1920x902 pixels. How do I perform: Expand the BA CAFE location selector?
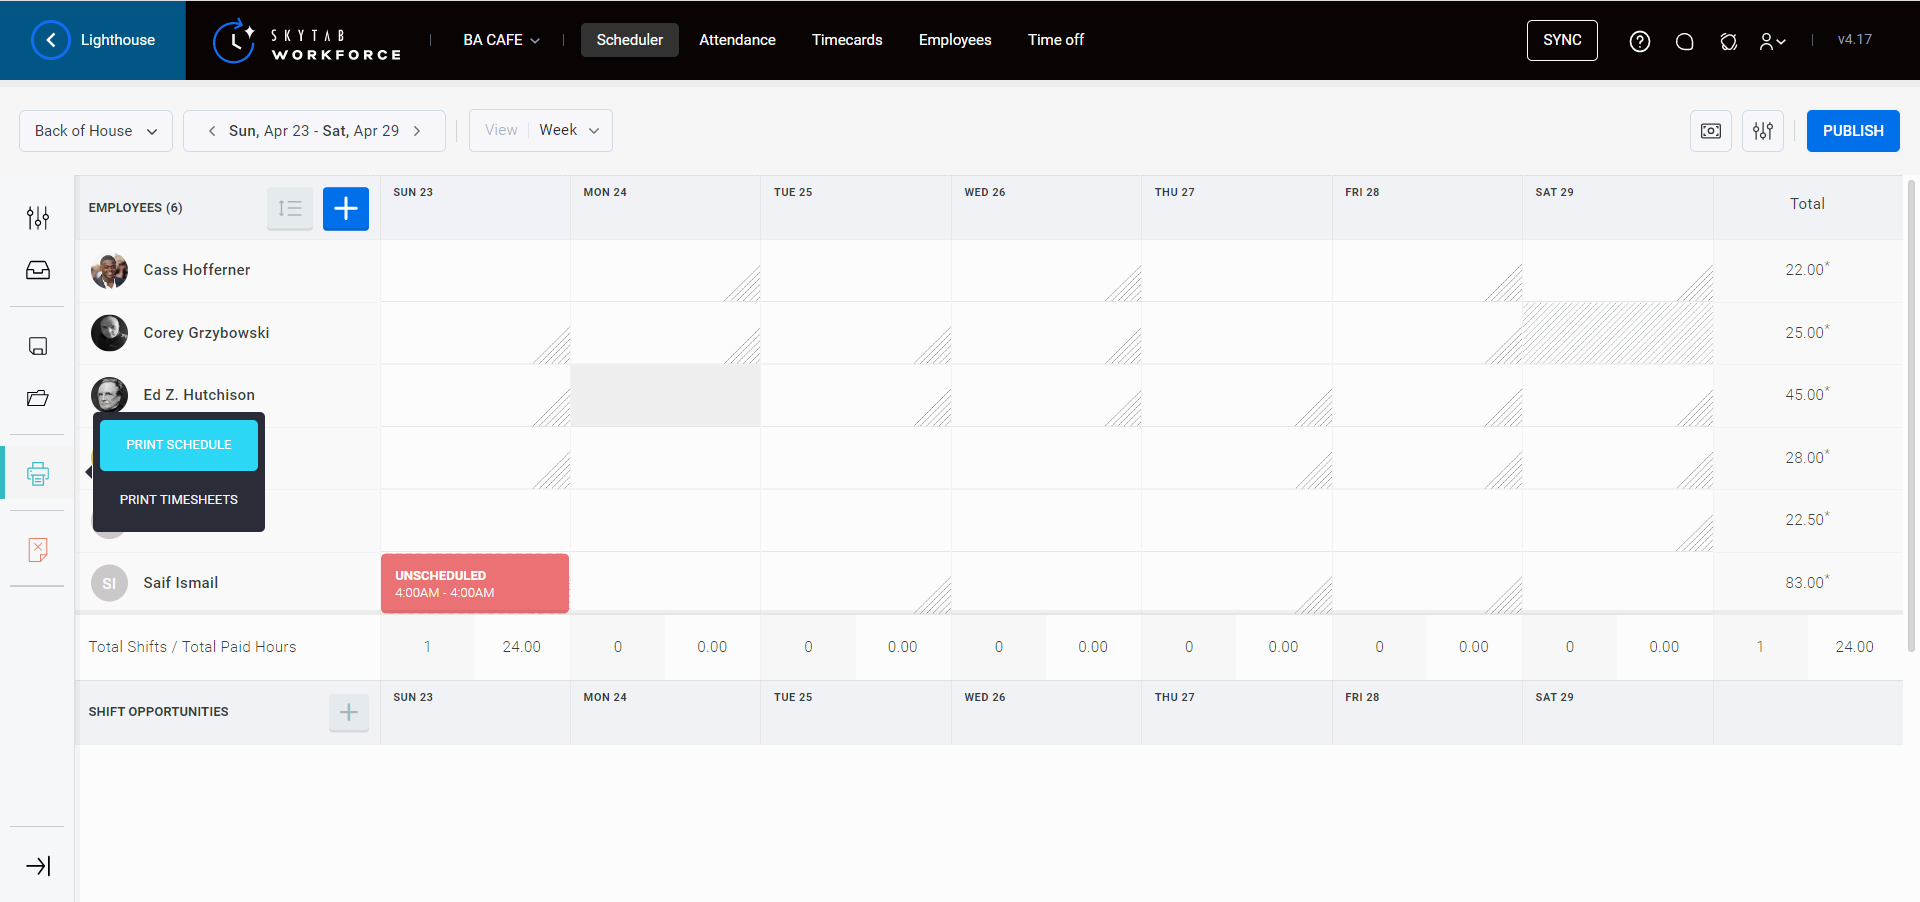tap(499, 40)
